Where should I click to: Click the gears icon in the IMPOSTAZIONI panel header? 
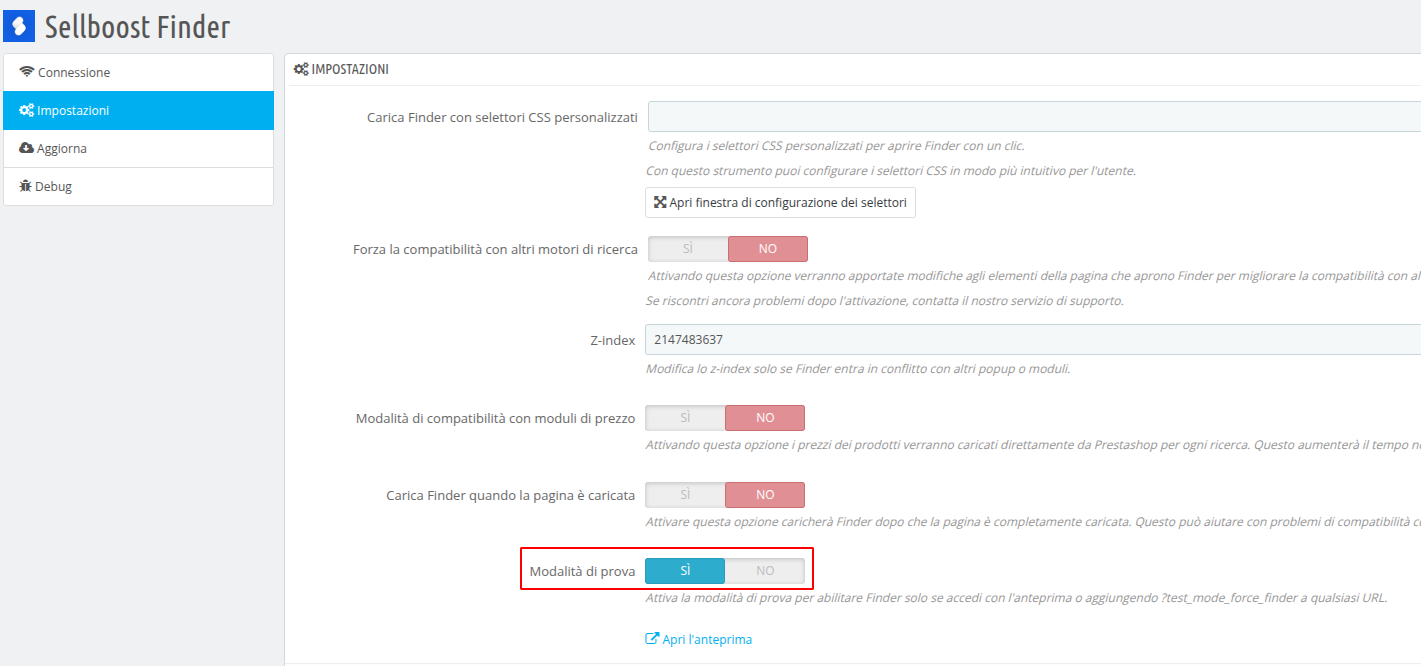(x=301, y=69)
